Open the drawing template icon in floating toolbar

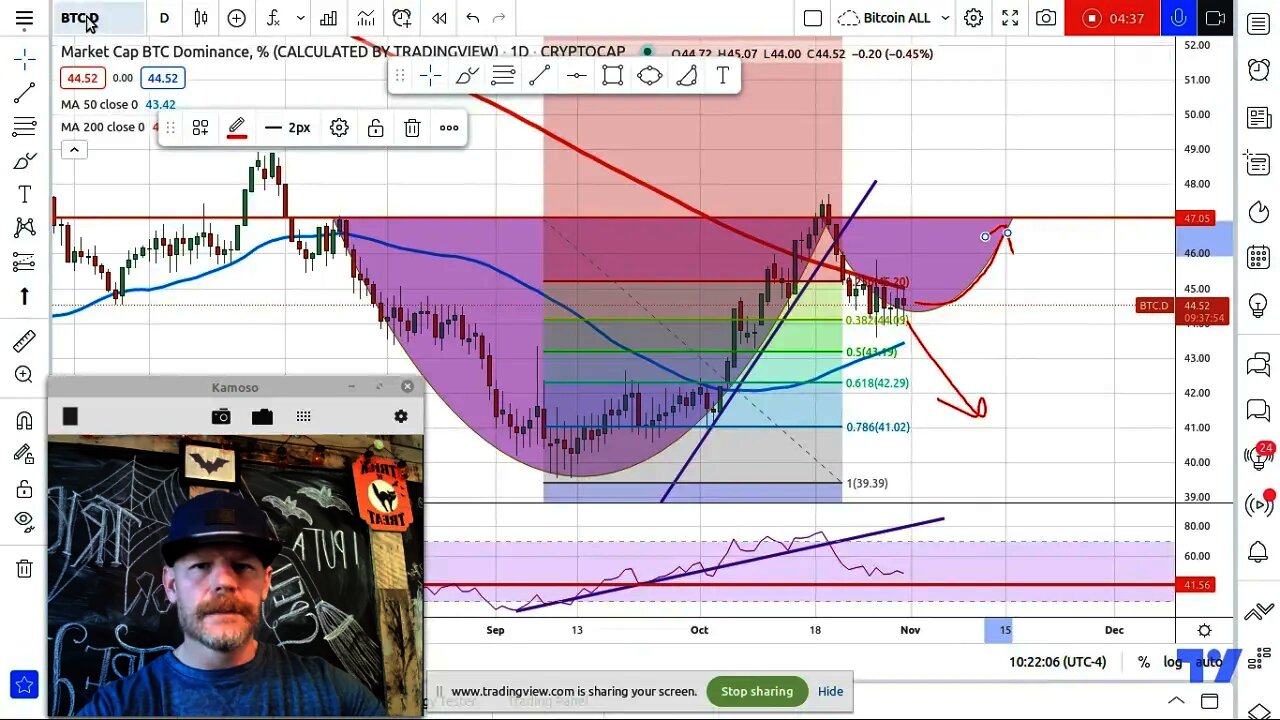pyautogui.click(x=200, y=128)
